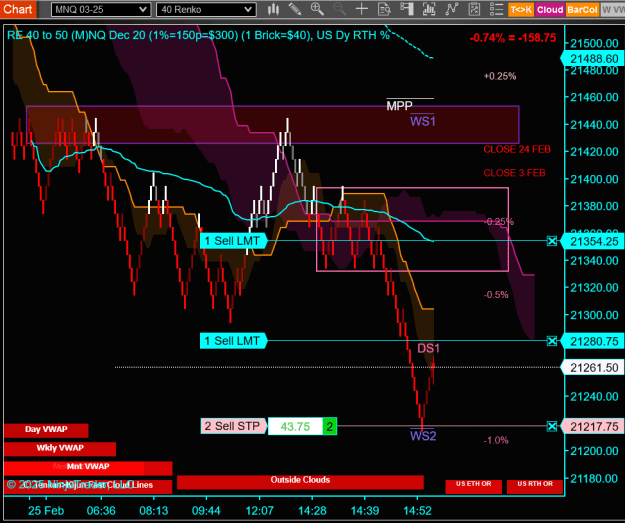Screen dimensions: 625x523
Task: Click the zoom out magnifier icon
Action: [x=339, y=9]
